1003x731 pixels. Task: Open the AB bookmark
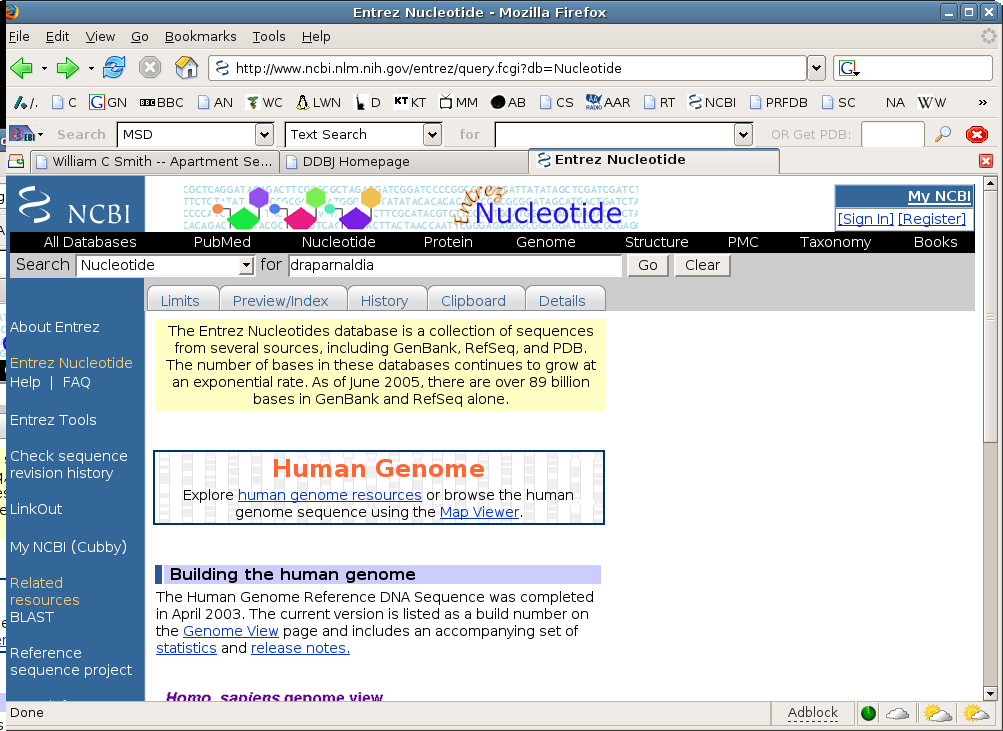509,102
